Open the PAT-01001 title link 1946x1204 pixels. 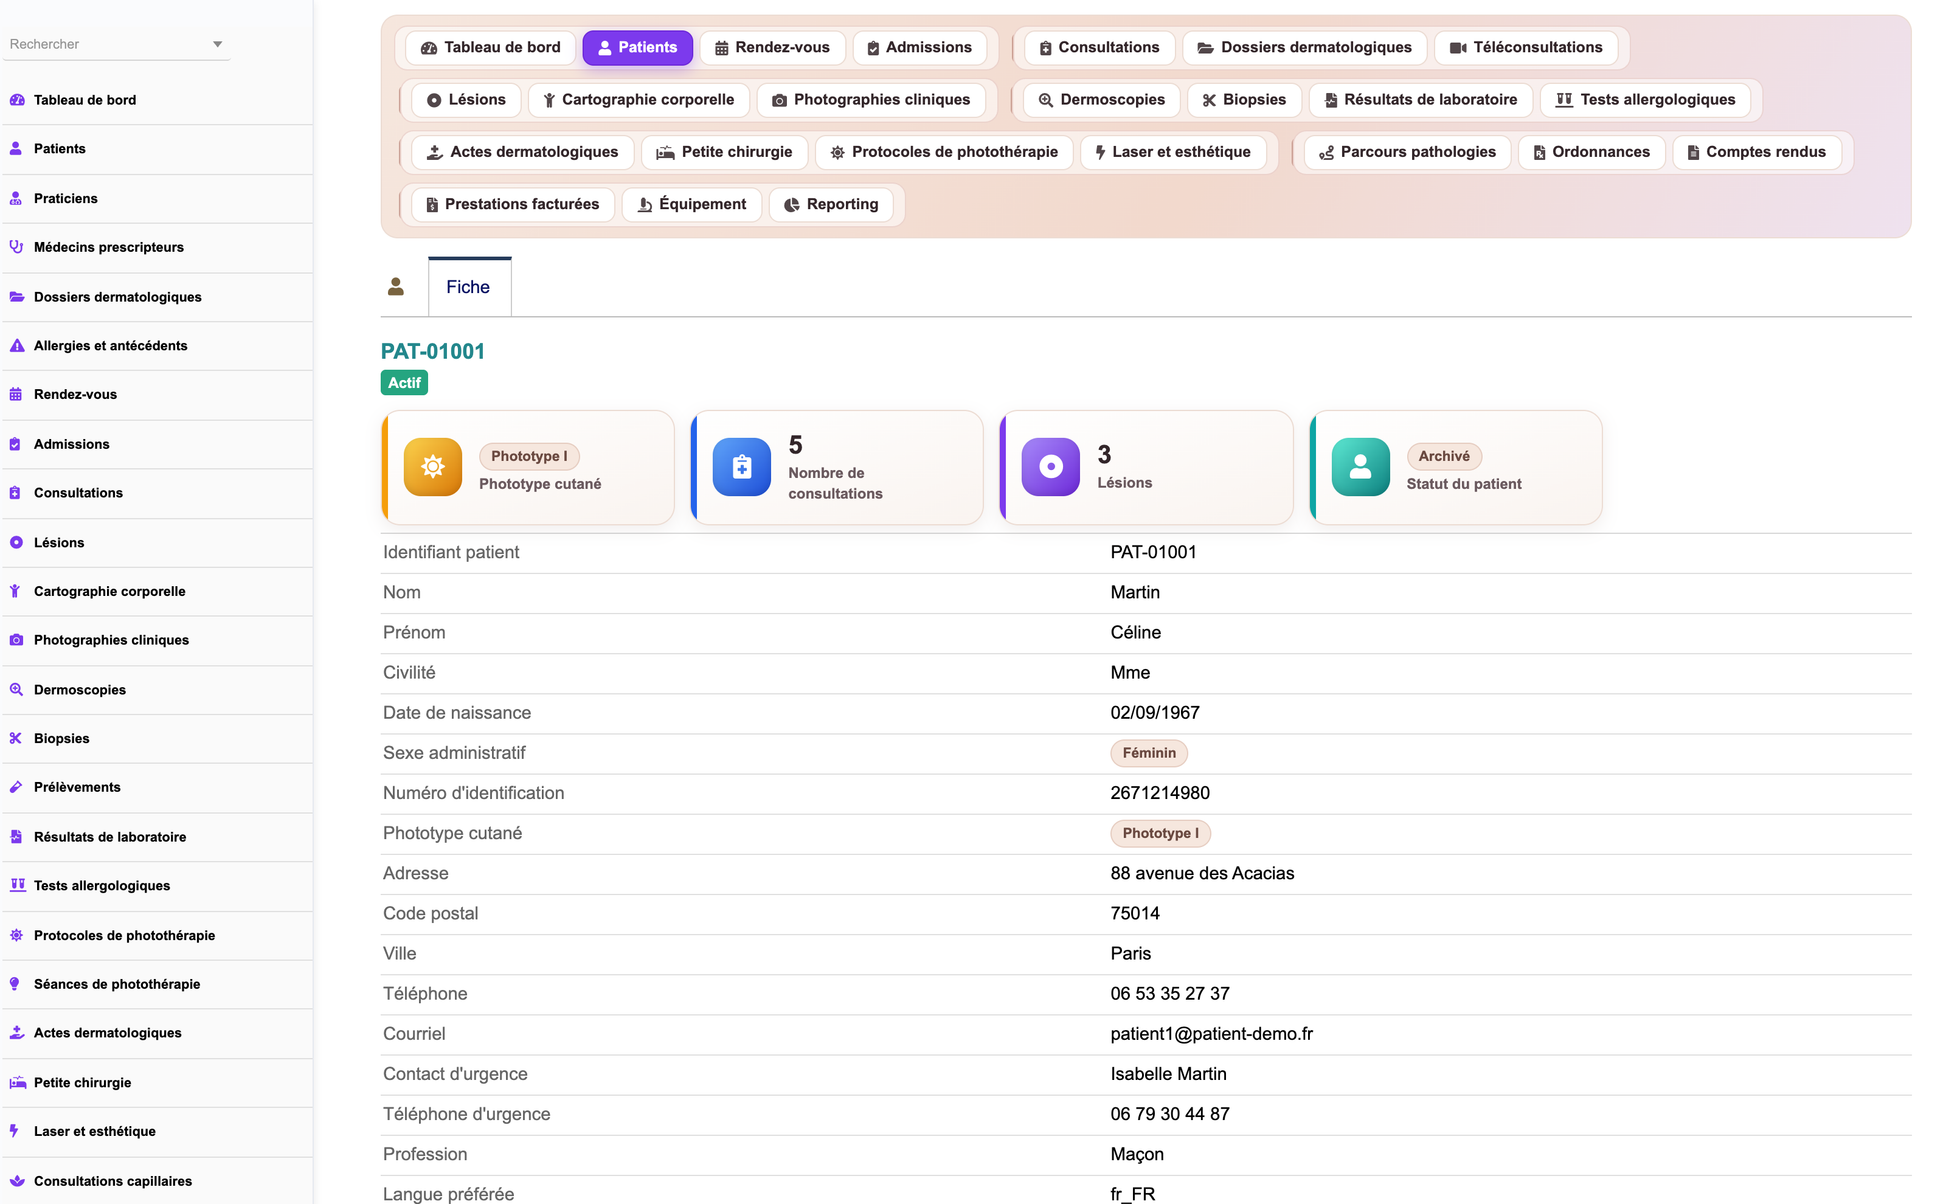(433, 351)
